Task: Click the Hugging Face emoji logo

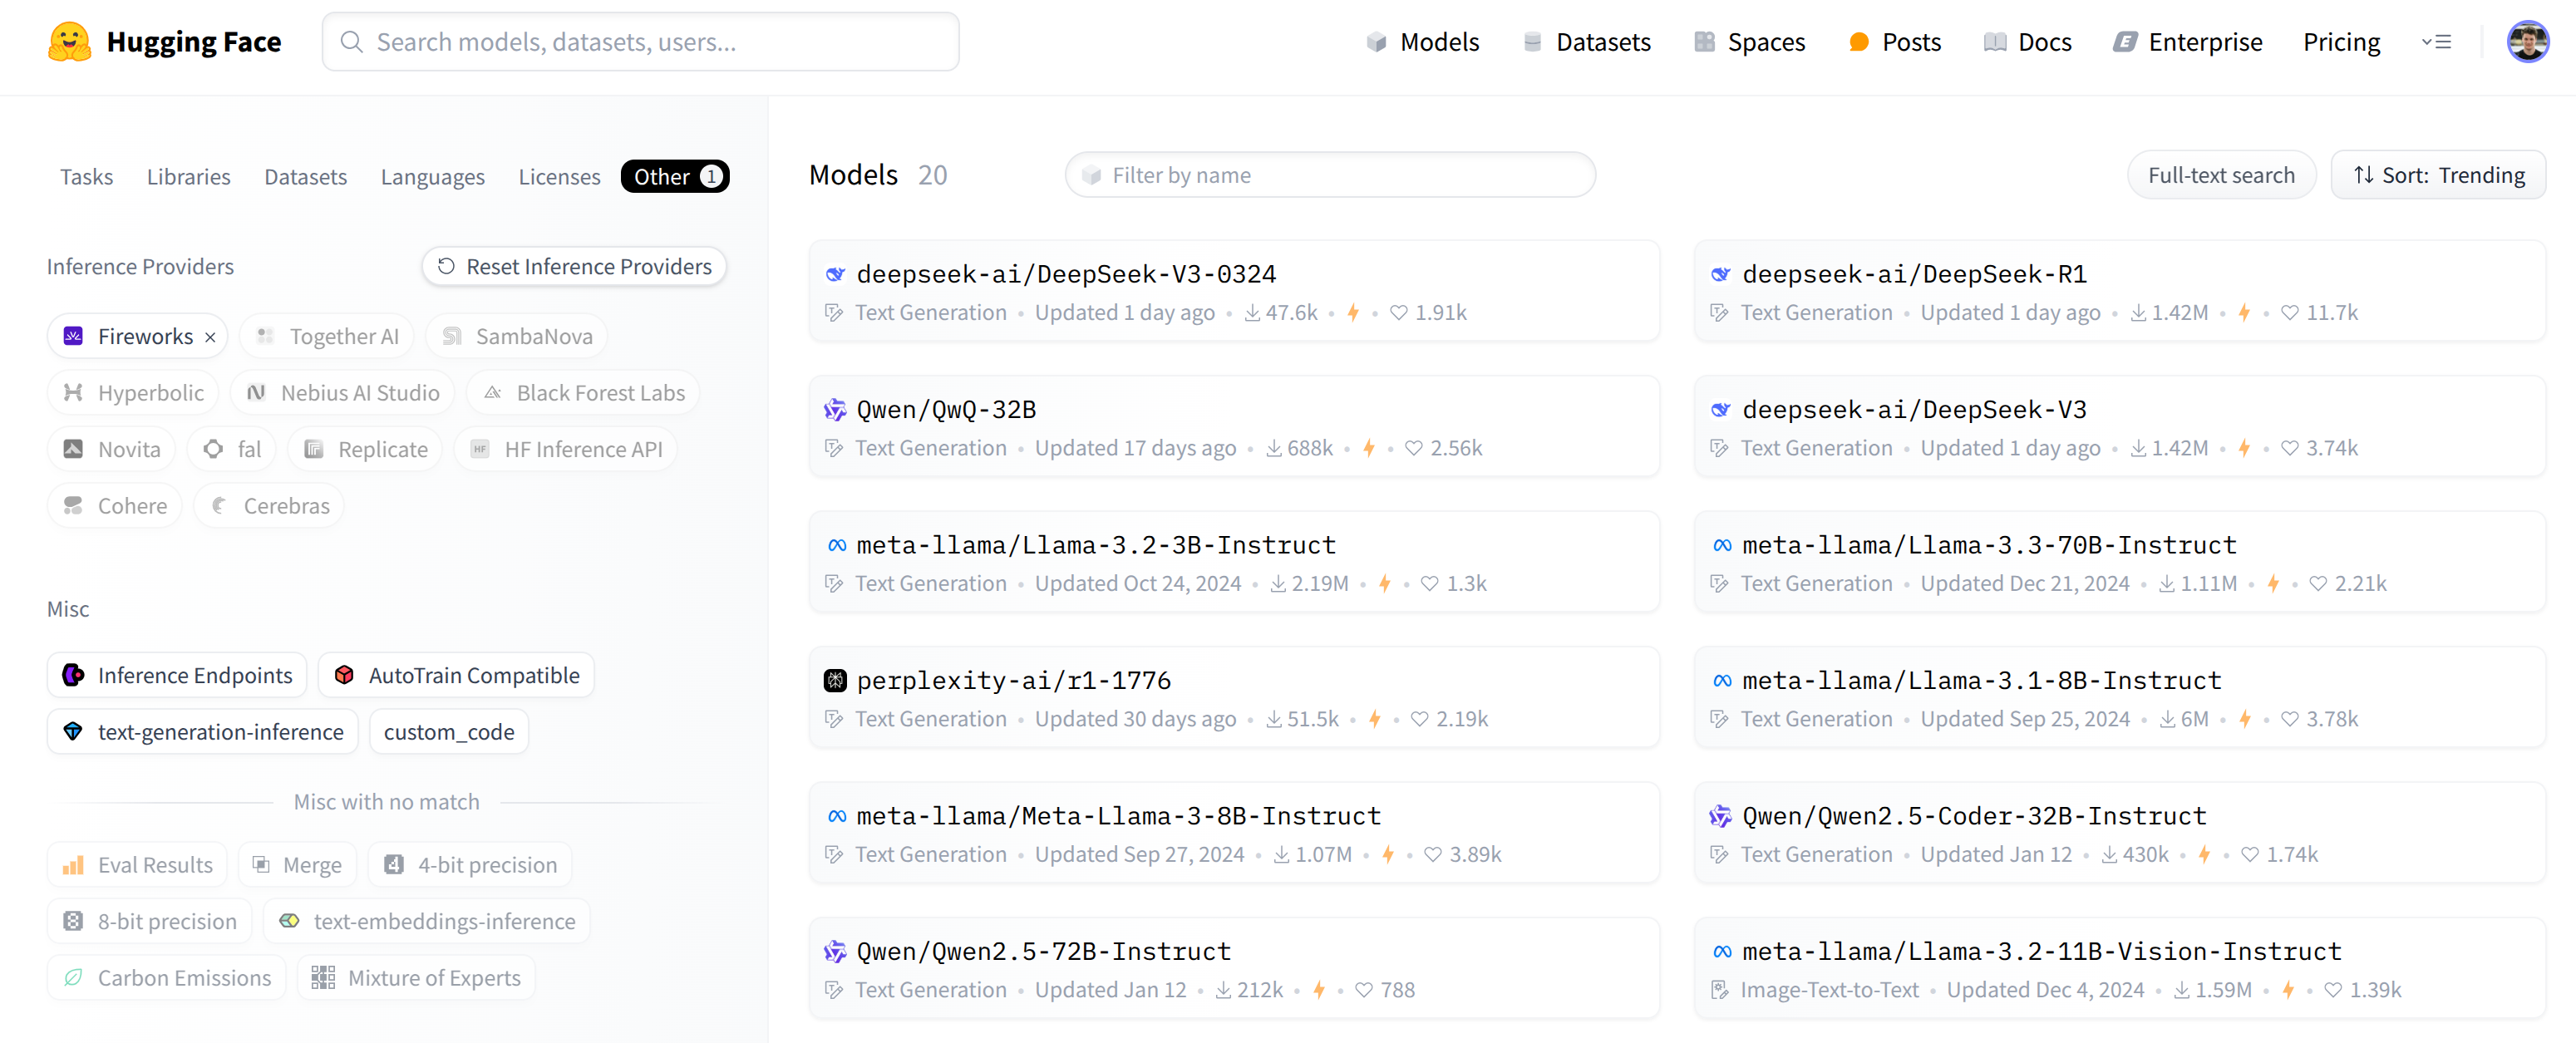Action: pos(69,42)
